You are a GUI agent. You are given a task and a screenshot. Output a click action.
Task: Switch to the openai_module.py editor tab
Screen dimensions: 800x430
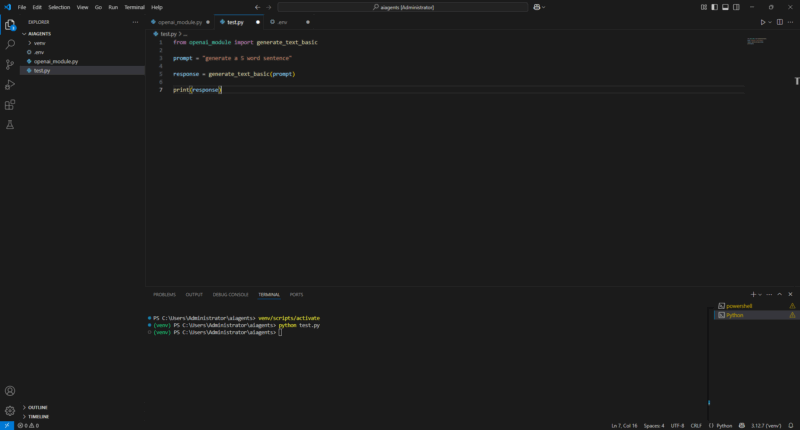click(180, 22)
